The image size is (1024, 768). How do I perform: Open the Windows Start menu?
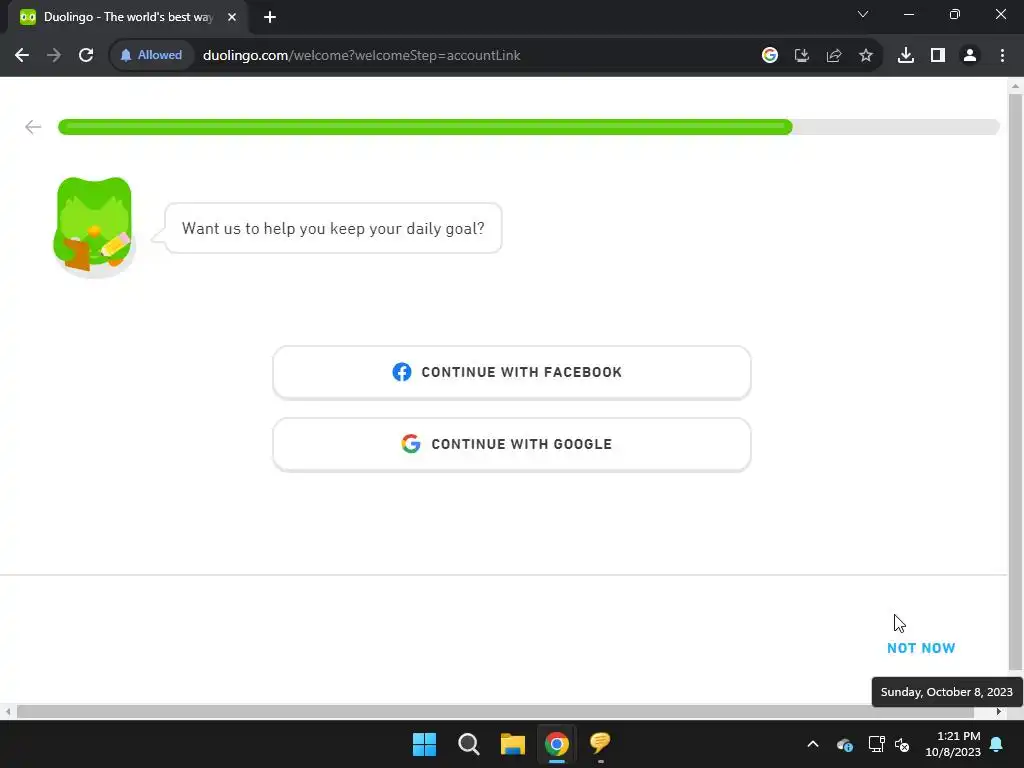(x=424, y=744)
